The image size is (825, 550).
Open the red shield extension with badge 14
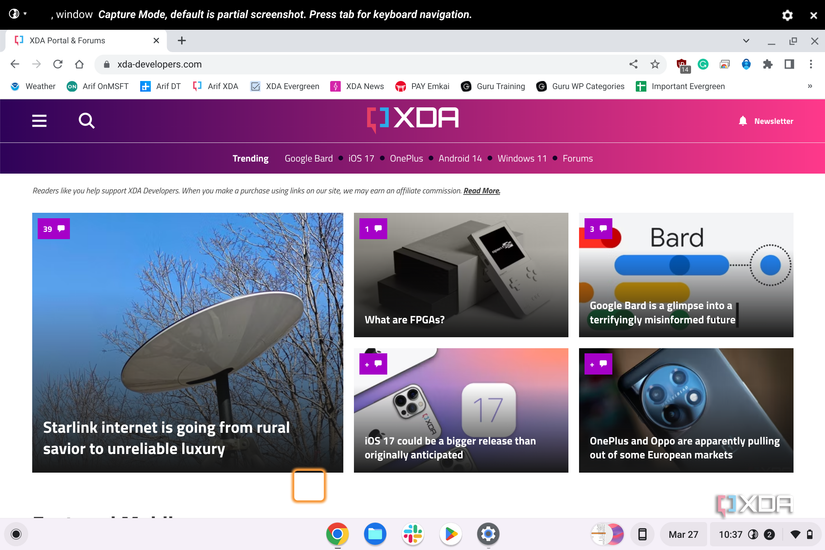(x=682, y=65)
